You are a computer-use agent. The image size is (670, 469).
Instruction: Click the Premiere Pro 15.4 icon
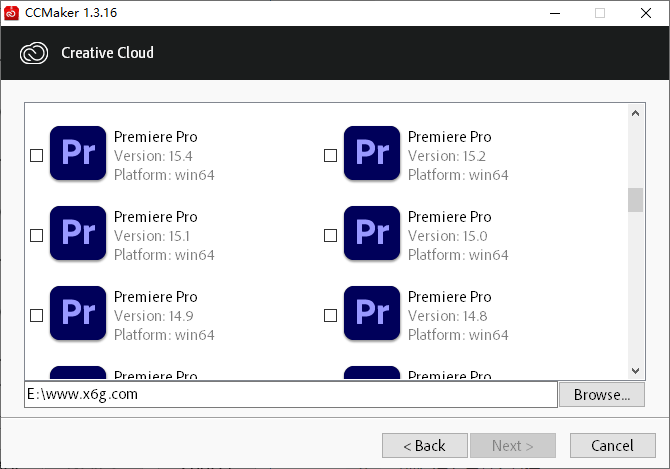pos(77,154)
